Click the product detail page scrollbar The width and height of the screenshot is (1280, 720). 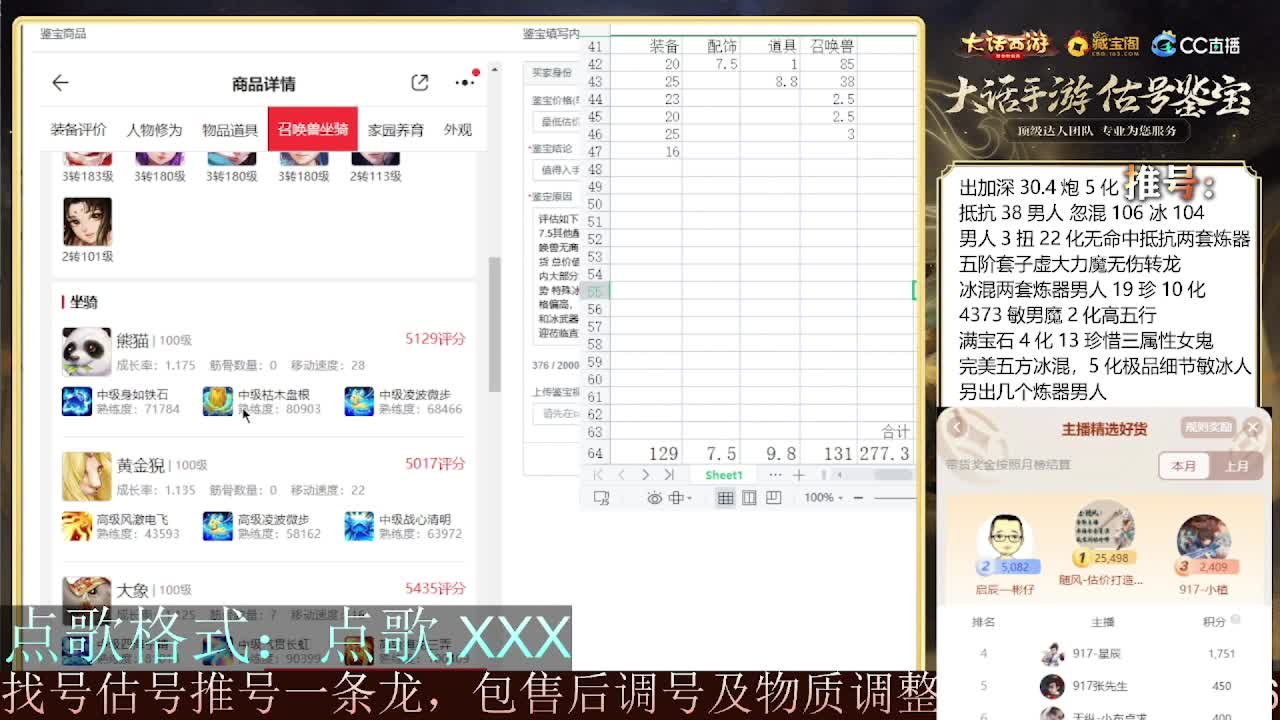click(x=494, y=323)
